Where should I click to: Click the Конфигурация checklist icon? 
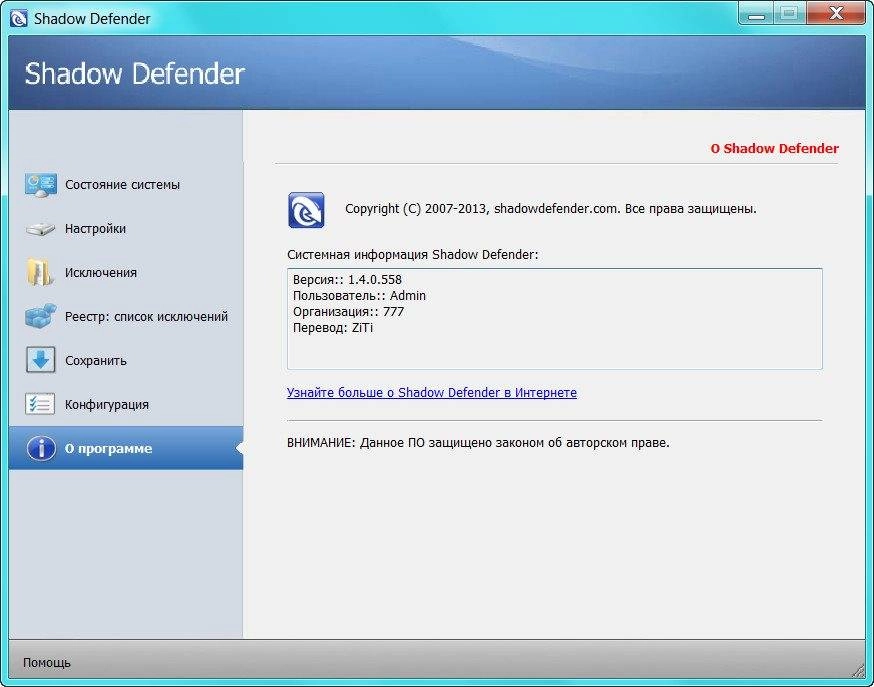coord(40,404)
